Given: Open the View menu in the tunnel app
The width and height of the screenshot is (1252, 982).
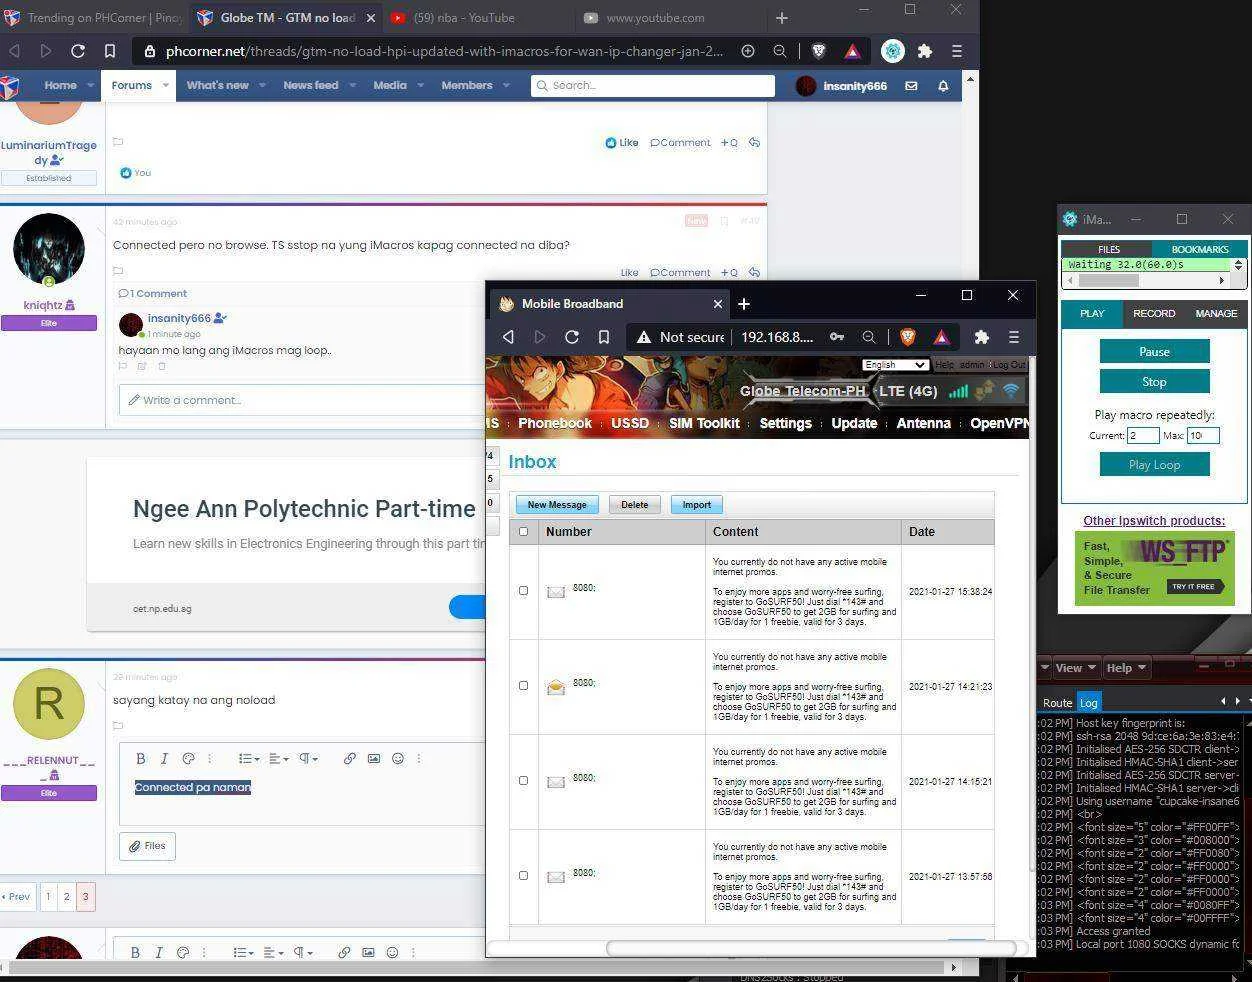Looking at the screenshot, I should coord(1075,668).
